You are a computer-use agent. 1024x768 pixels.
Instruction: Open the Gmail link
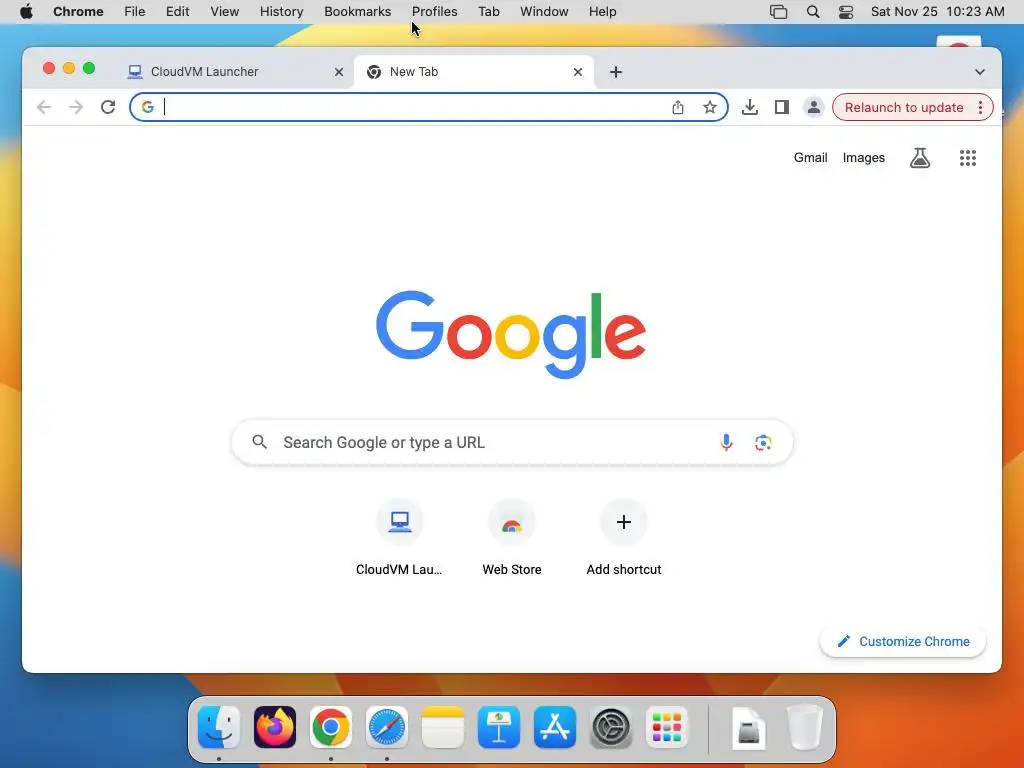pyautogui.click(x=810, y=157)
